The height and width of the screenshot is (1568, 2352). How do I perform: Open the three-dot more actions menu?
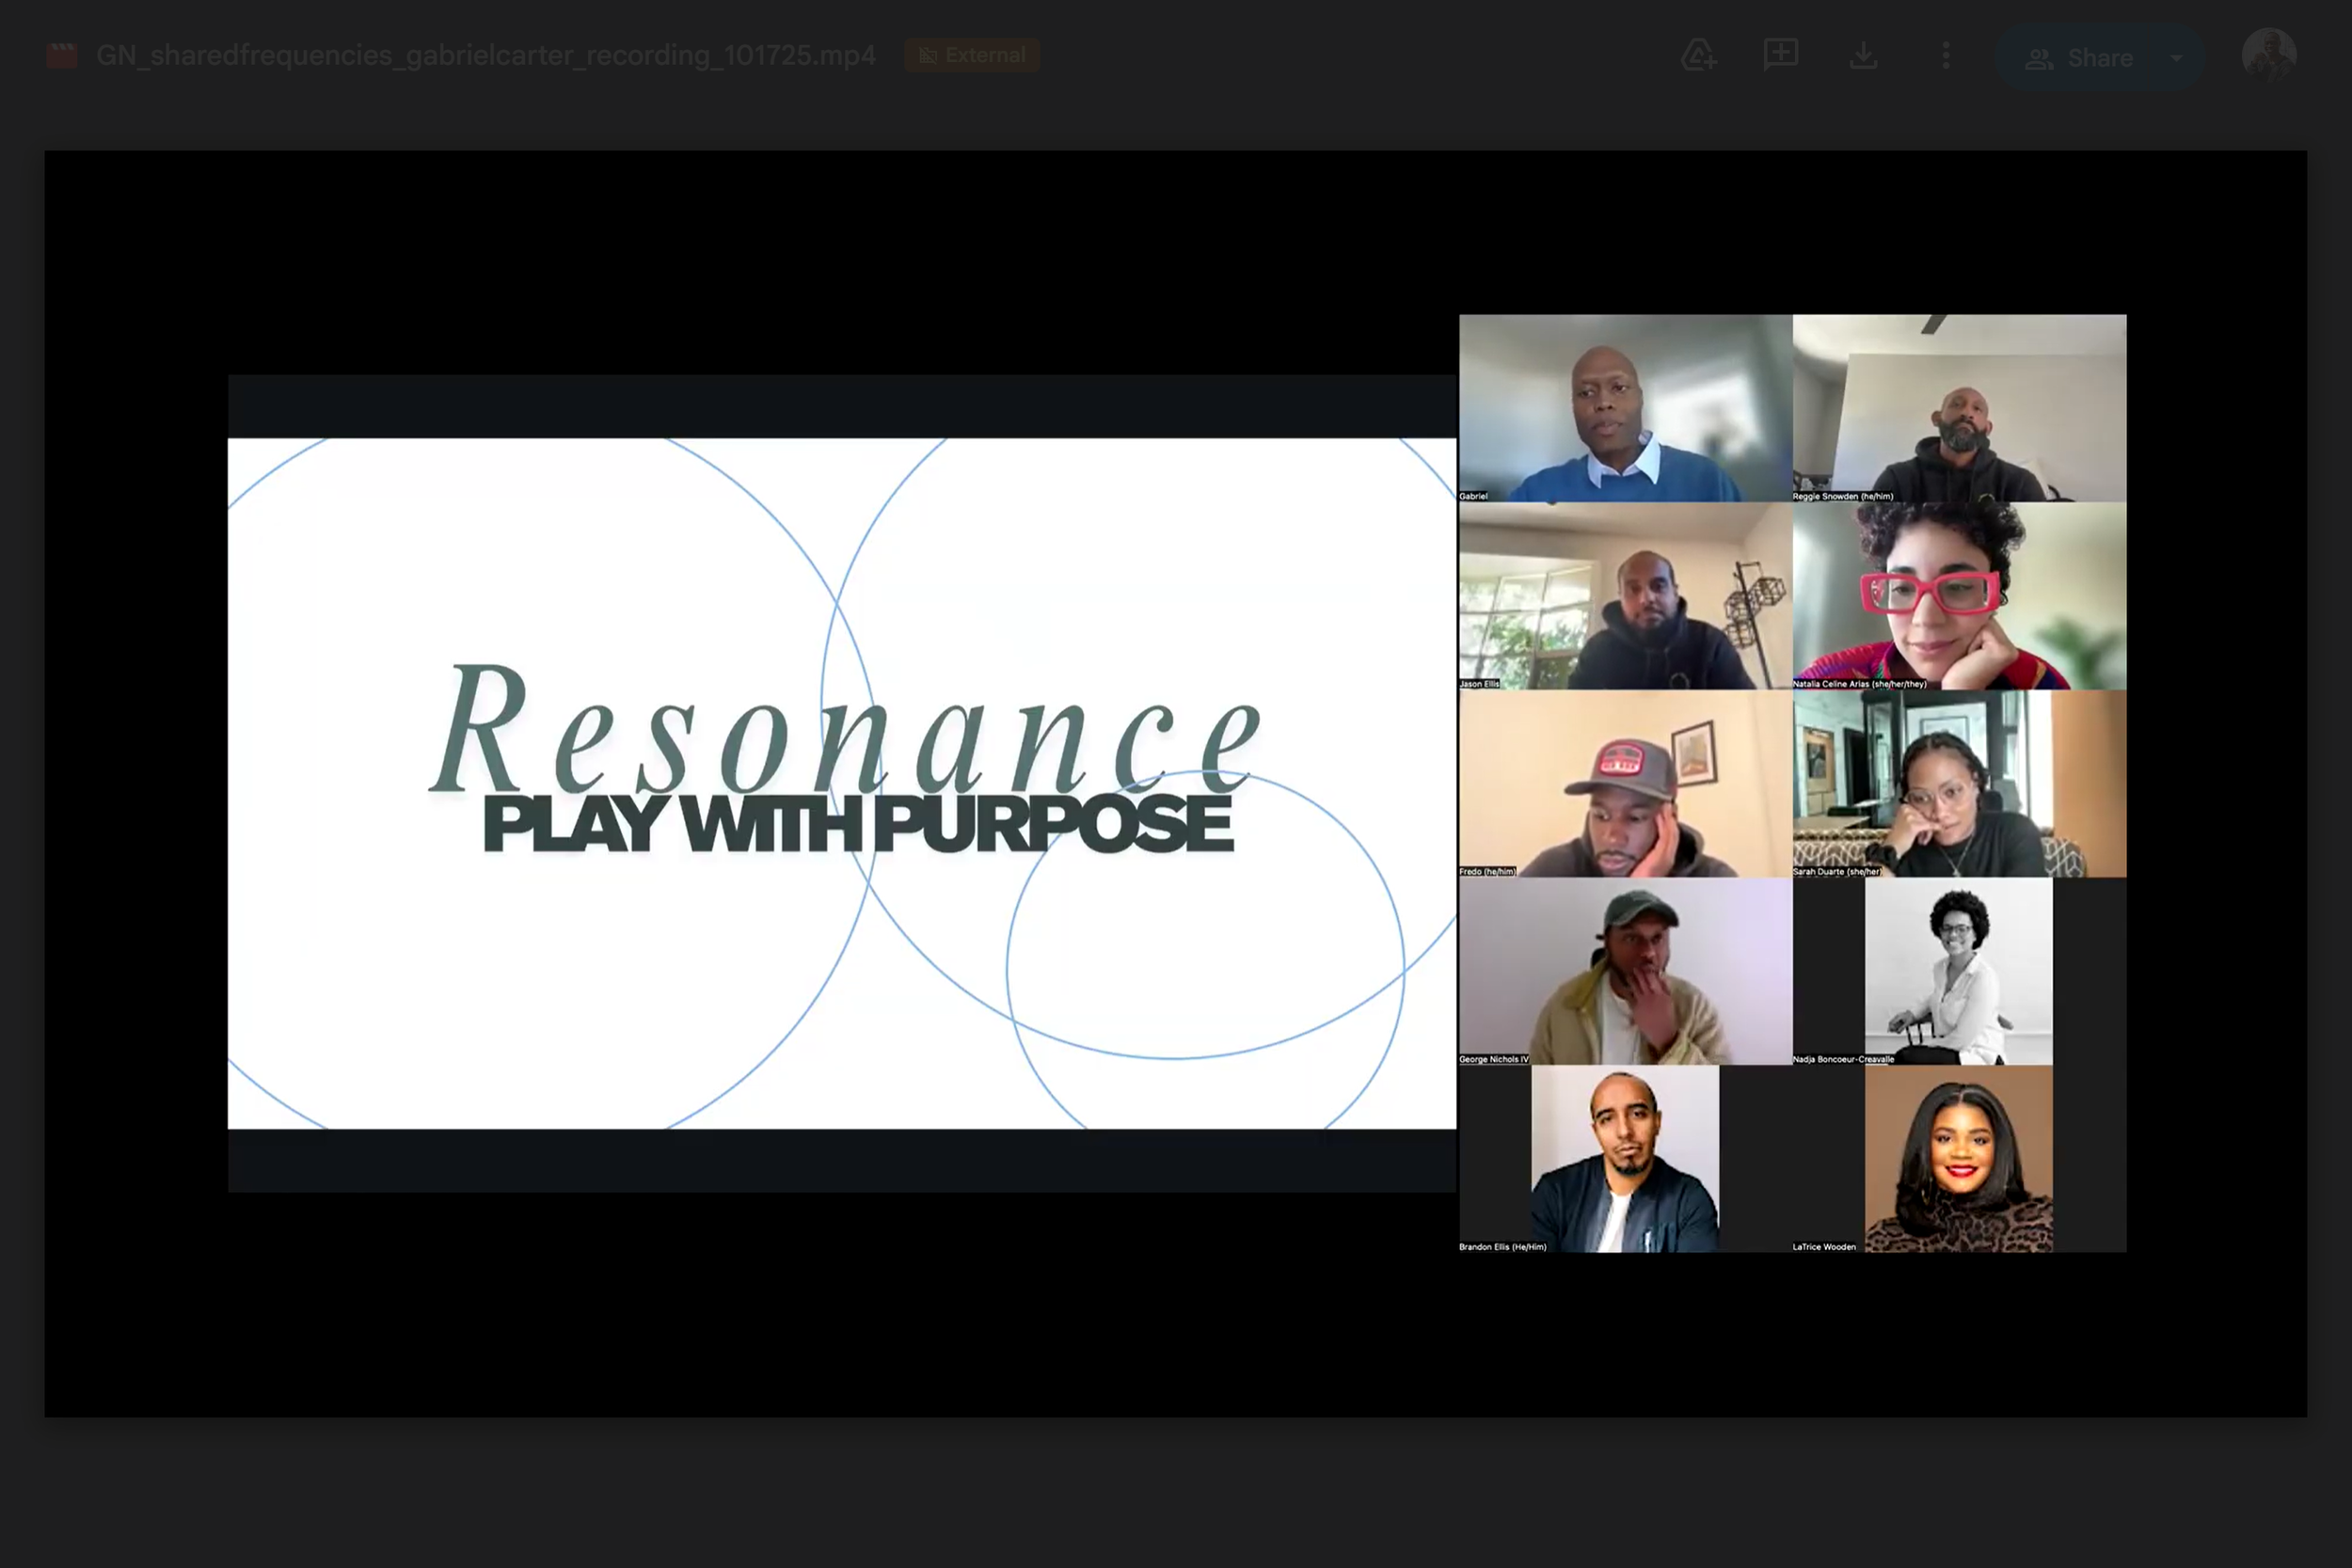point(1945,55)
